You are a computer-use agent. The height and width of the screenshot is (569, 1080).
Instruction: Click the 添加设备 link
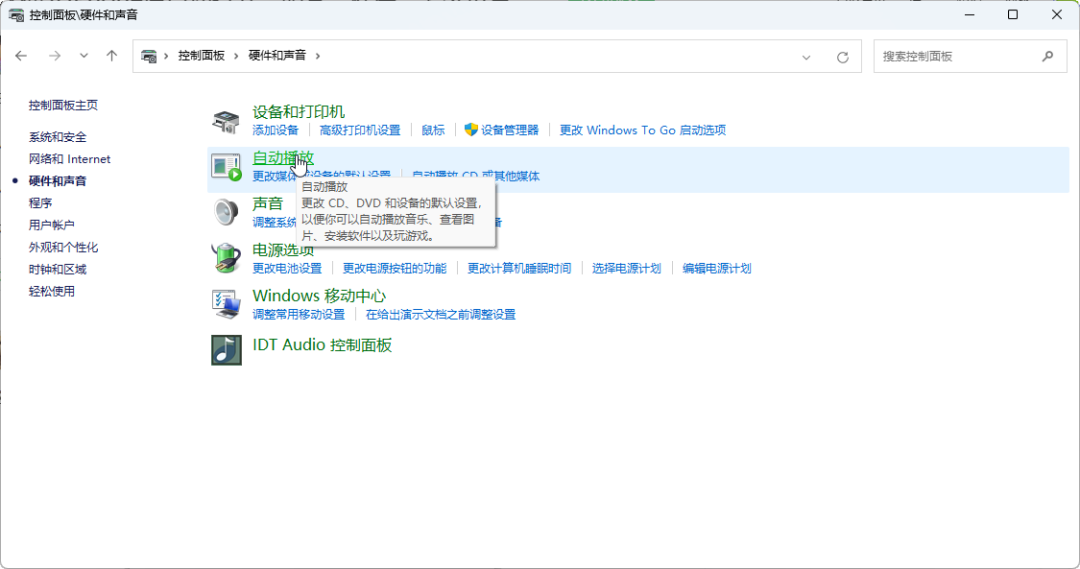276,130
